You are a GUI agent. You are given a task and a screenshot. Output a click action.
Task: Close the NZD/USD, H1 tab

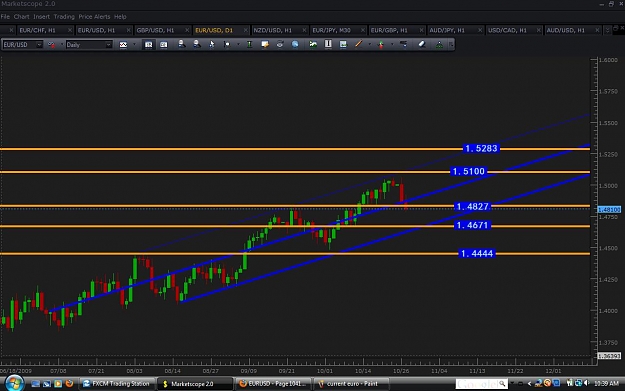coord(304,30)
